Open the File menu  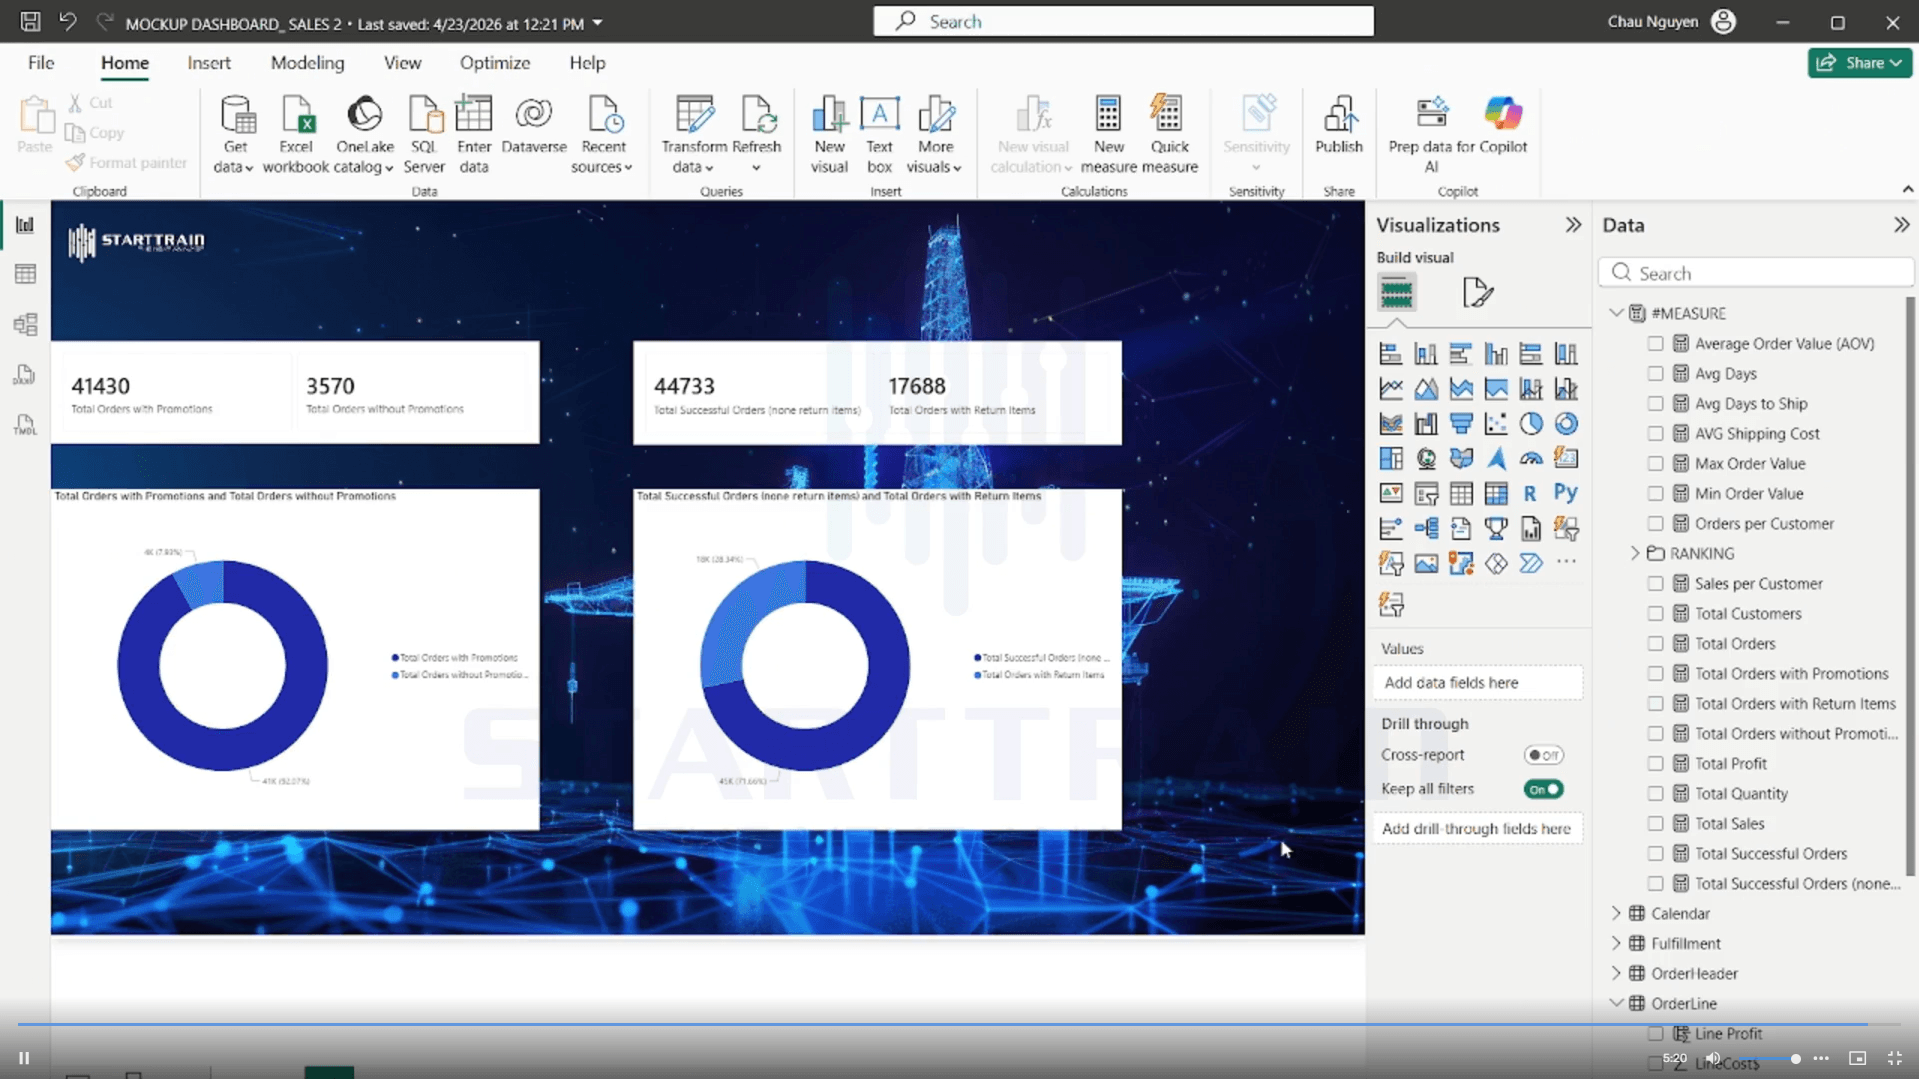(x=41, y=63)
